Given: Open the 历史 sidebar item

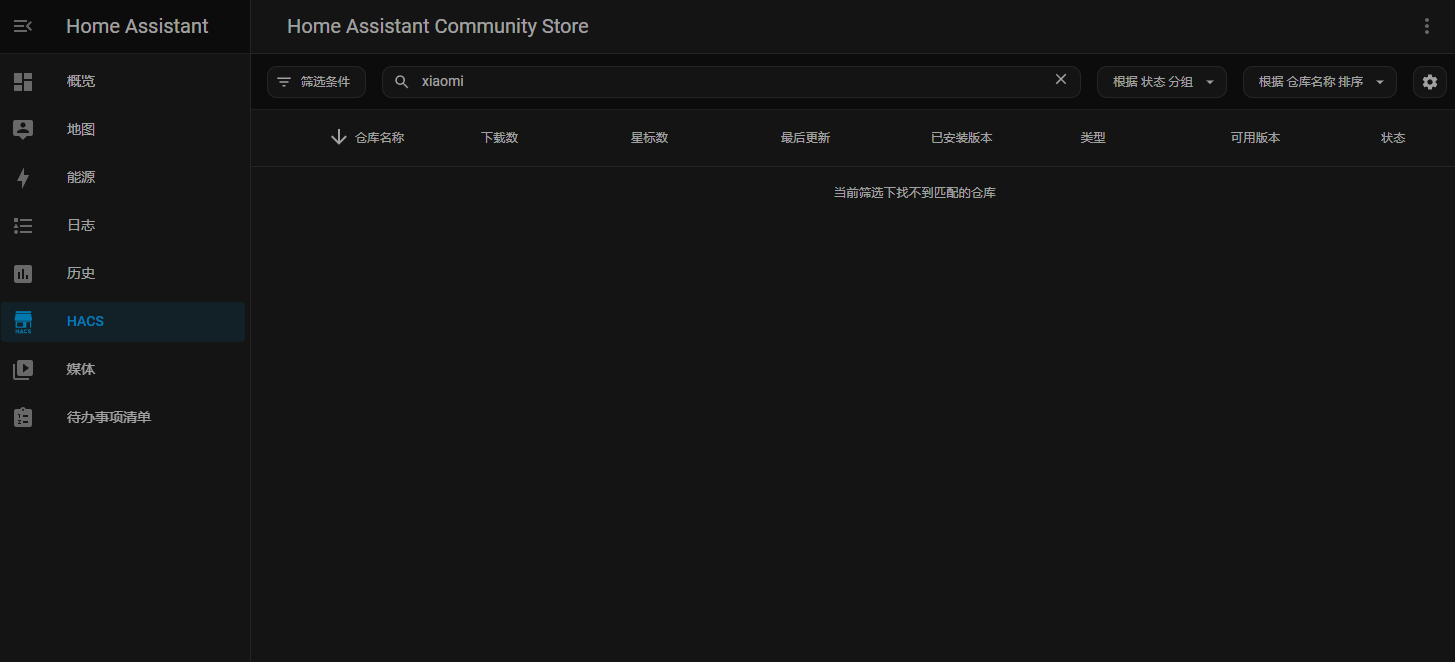Looking at the screenshot, I should point(123,274).
